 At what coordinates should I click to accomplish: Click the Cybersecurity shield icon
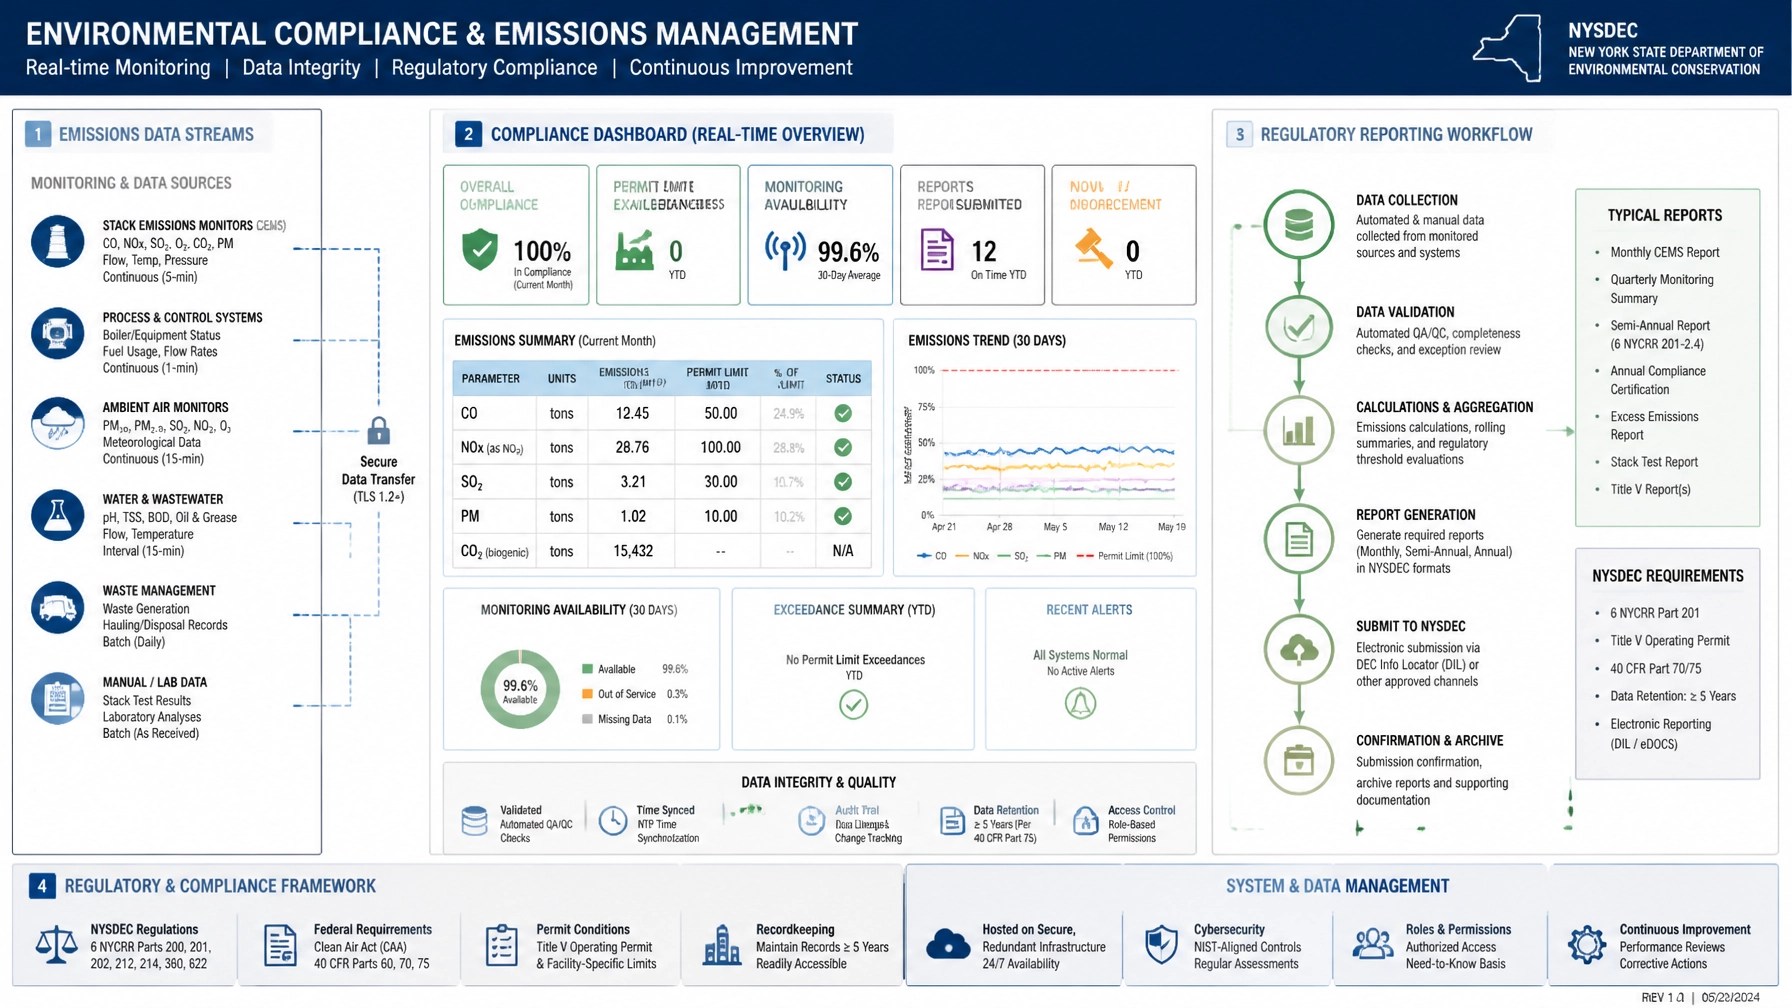[1161, 944]
